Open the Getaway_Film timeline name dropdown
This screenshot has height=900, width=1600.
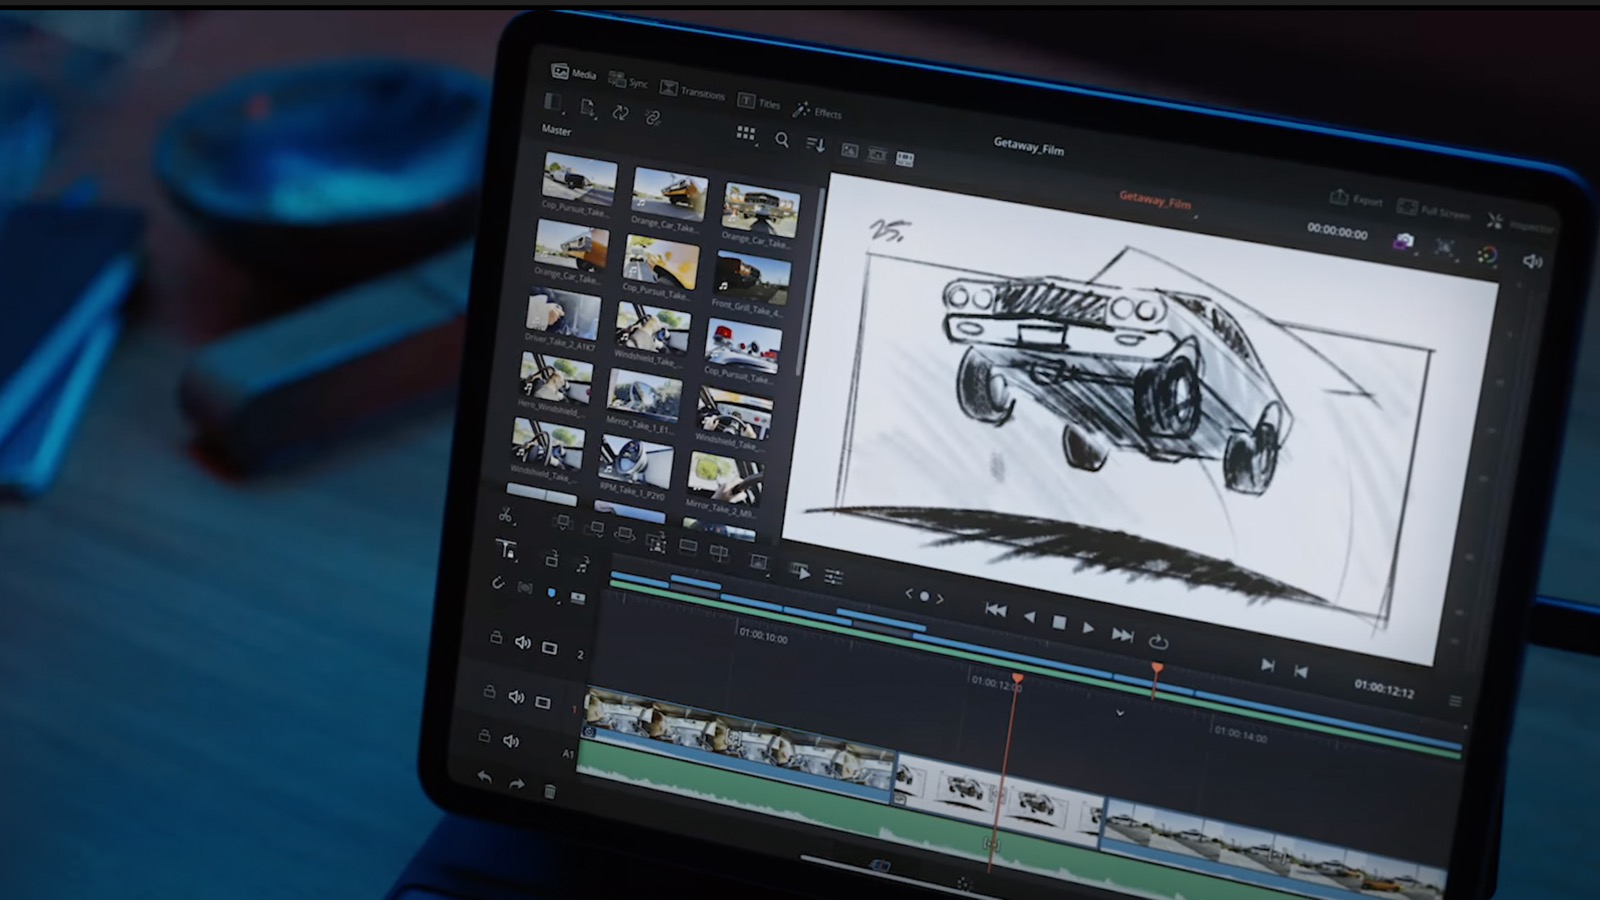pos(1156,200)
